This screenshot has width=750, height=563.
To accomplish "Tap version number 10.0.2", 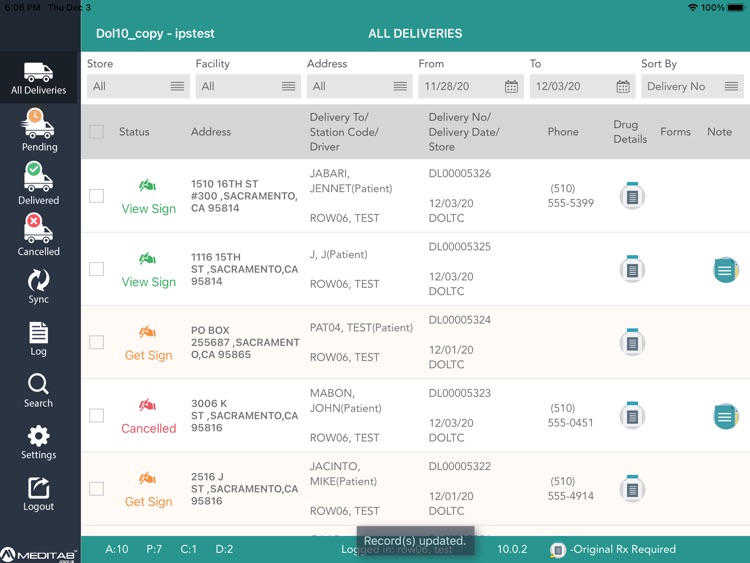I will (512, 549).
